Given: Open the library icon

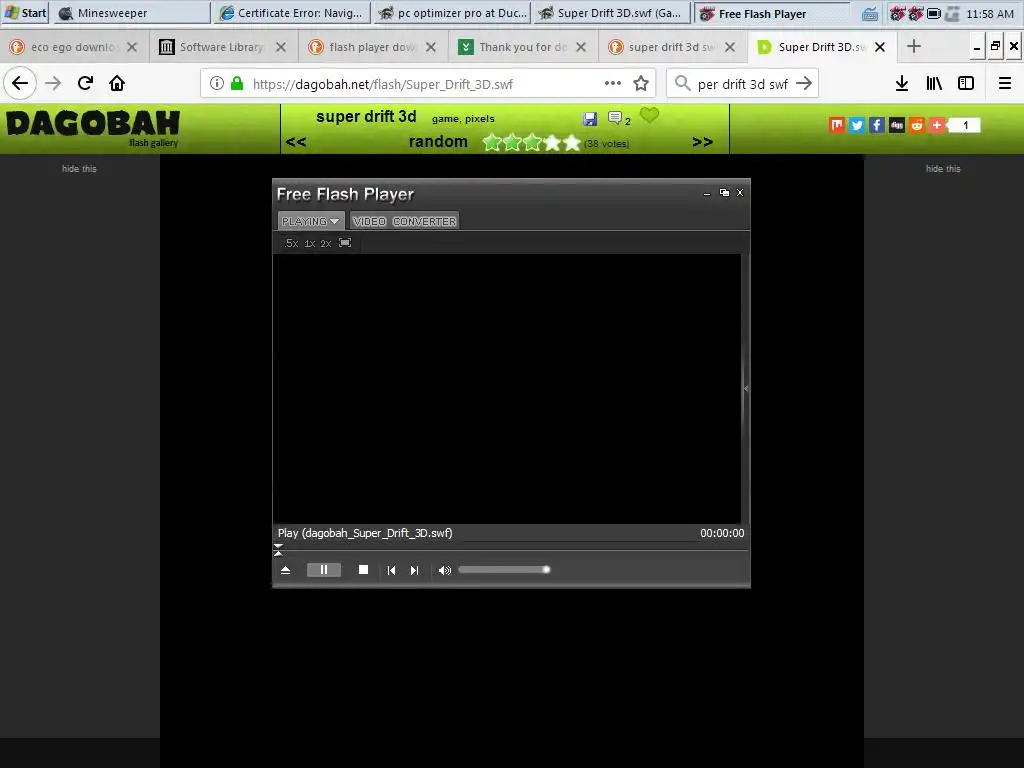Looking at the screenshot, I should pyautogui.click(x=934, y=84).
